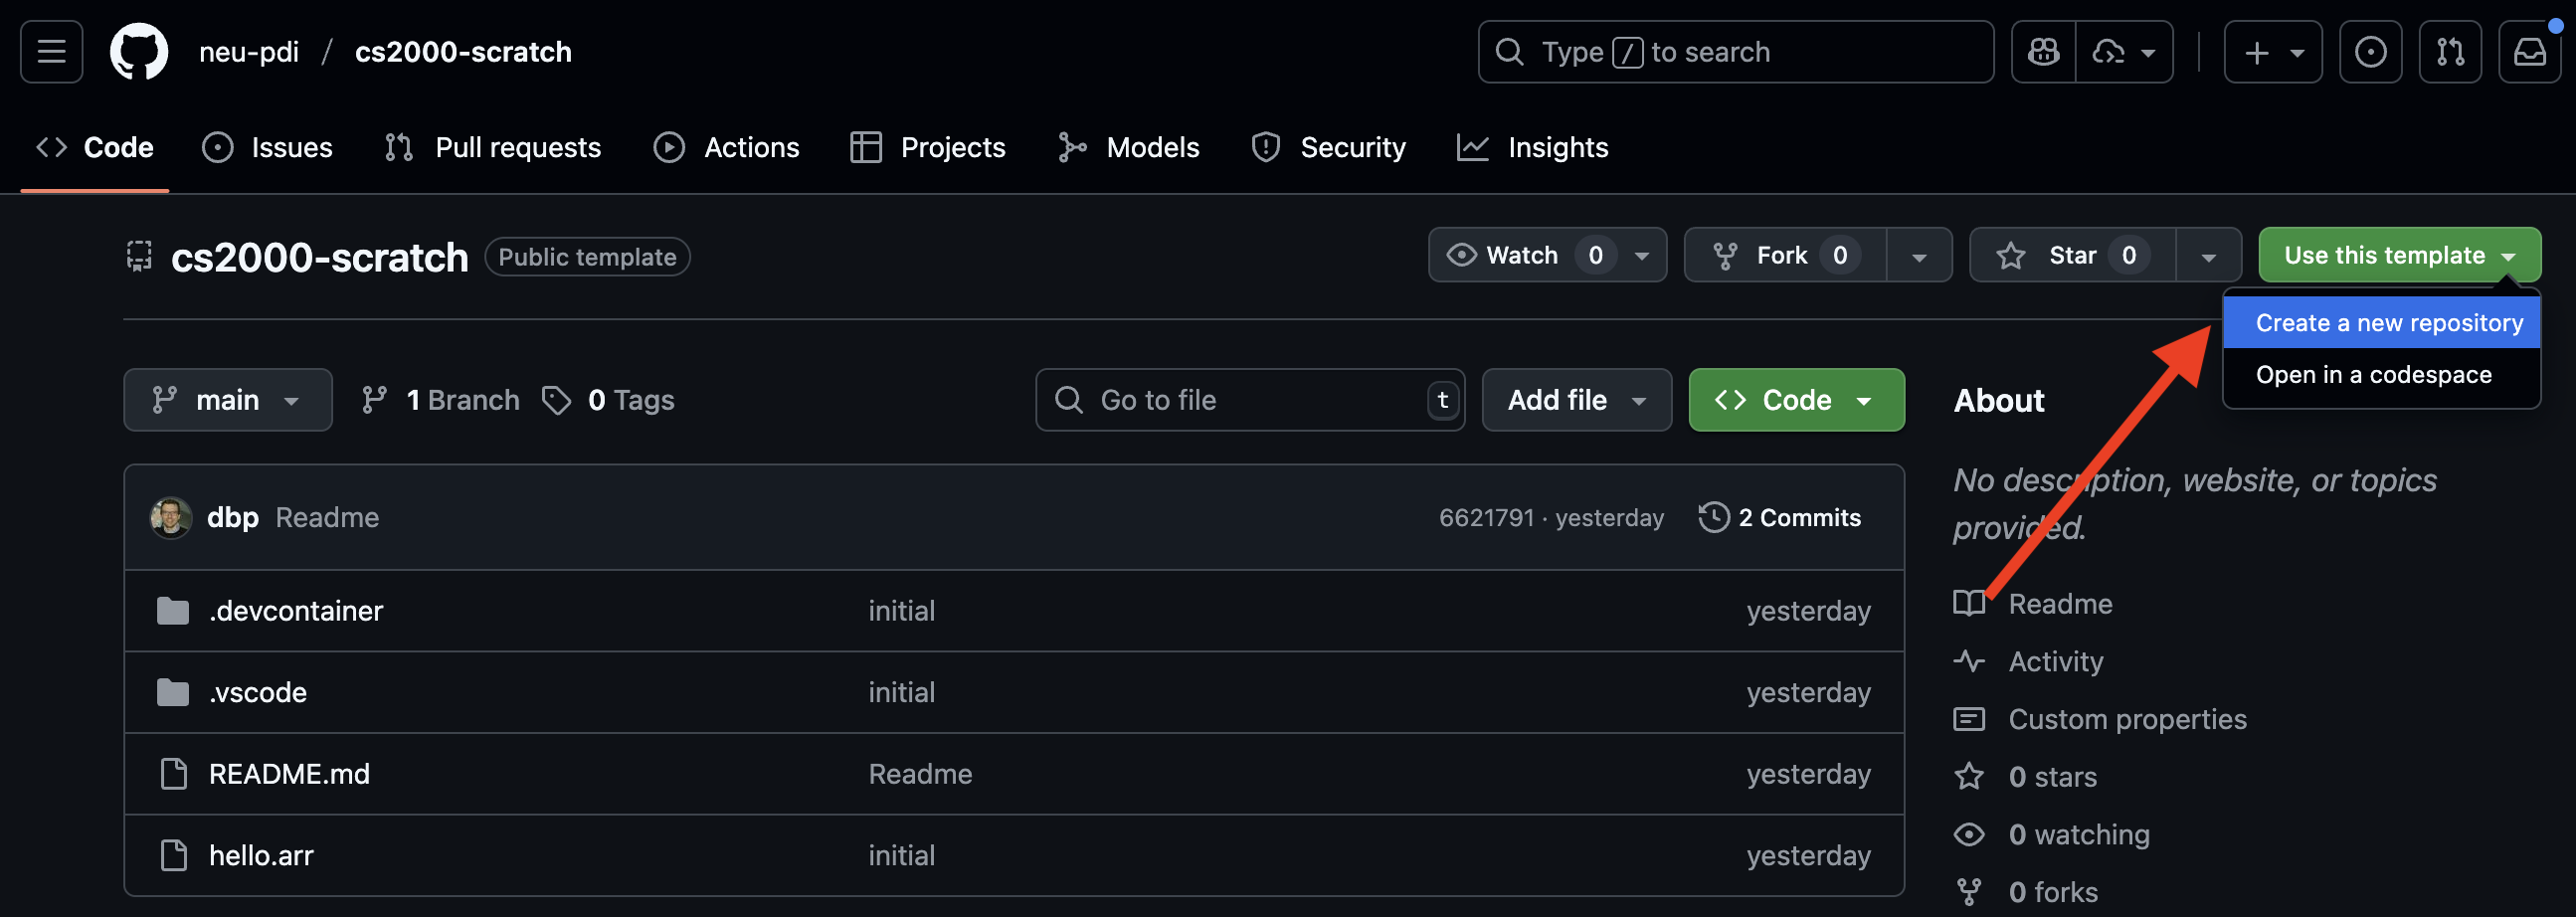Viewport: 2576px width, 917px height.
Task: View the 0 Tags link
Action: pos(608,400)
